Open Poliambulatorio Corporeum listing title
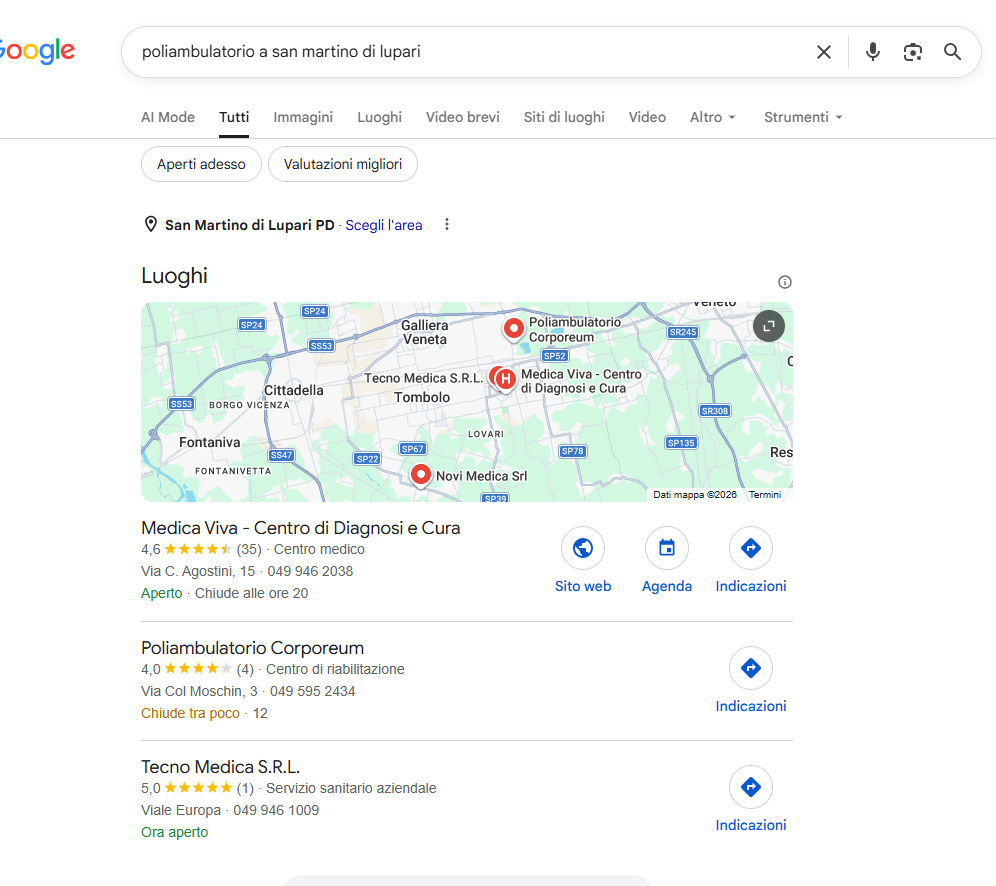Image resolution: width=996 pixels, height=886 pixels. pos(252,648)
